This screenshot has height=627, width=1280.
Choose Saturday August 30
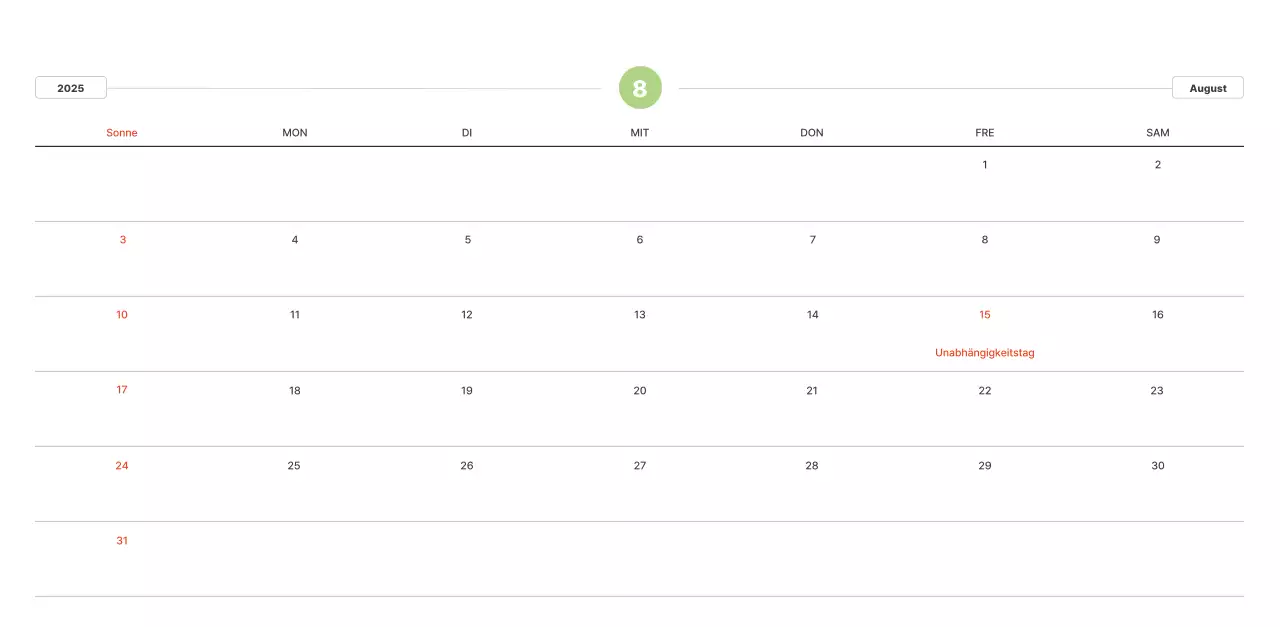click(1157, 466)
